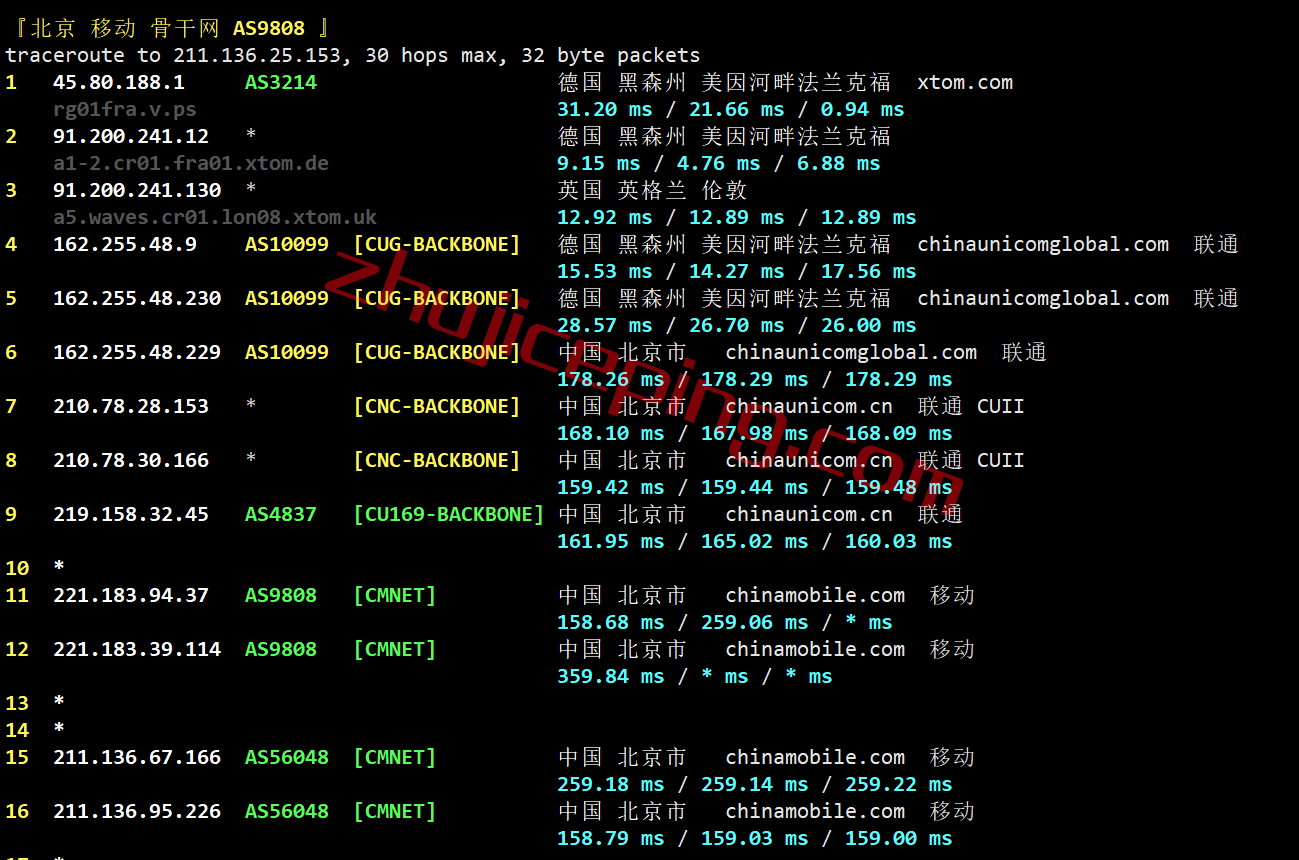This screenshot has width=1299, height=860.
Task: Click the [CU169-BACKBONE] tag
Action: click(x=449, y=514)
